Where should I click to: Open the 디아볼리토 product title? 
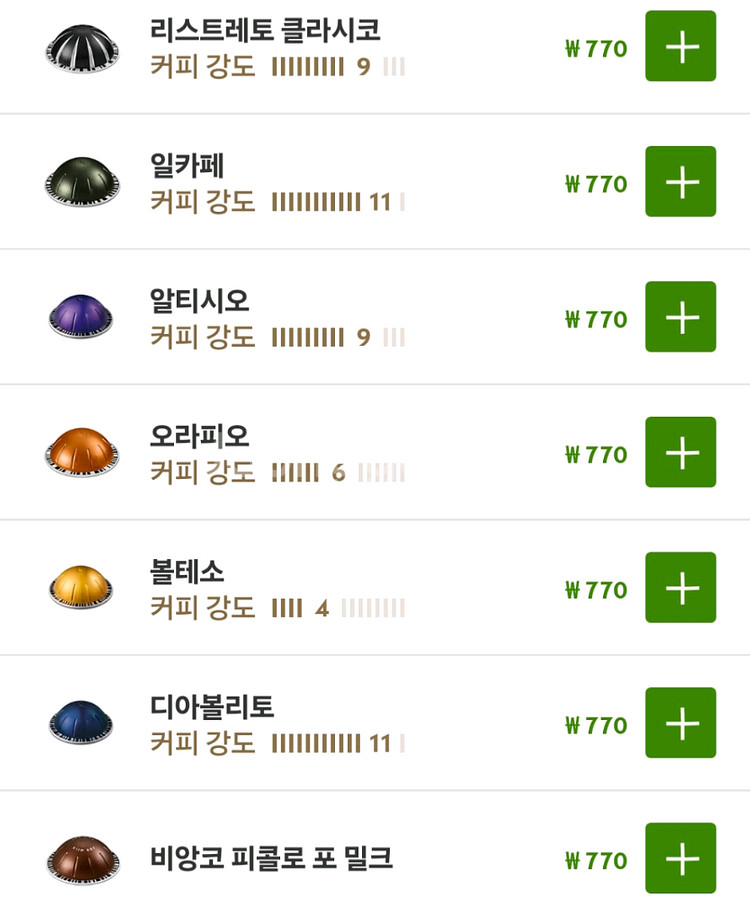click(211, 706)
